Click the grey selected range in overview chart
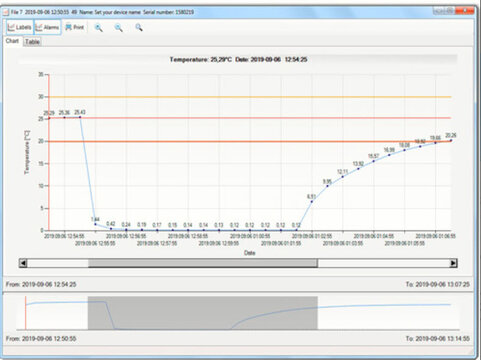Image resolution: width=481 pixels, height=360 pixels. click(203, 313)
